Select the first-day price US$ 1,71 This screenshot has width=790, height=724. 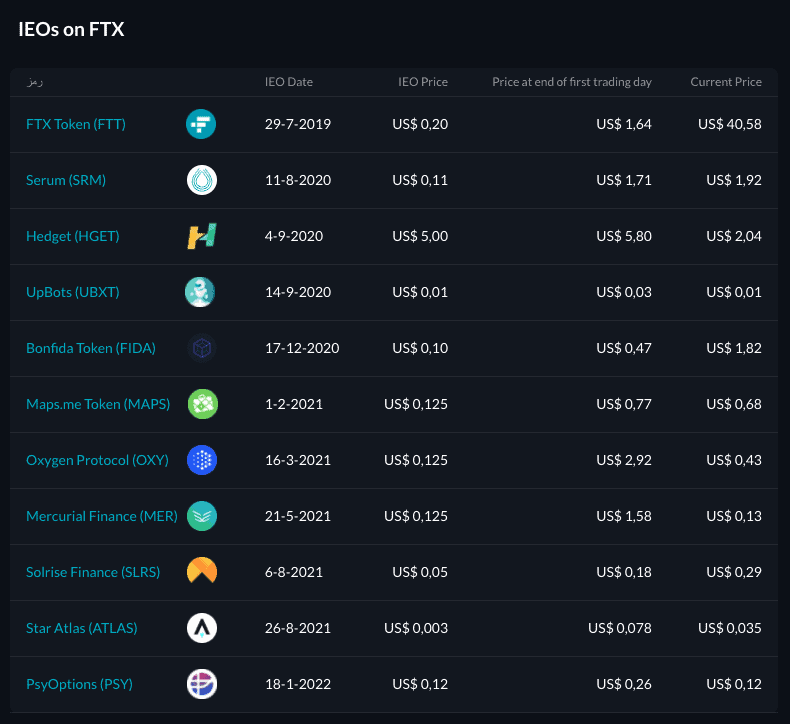[624, 180]
